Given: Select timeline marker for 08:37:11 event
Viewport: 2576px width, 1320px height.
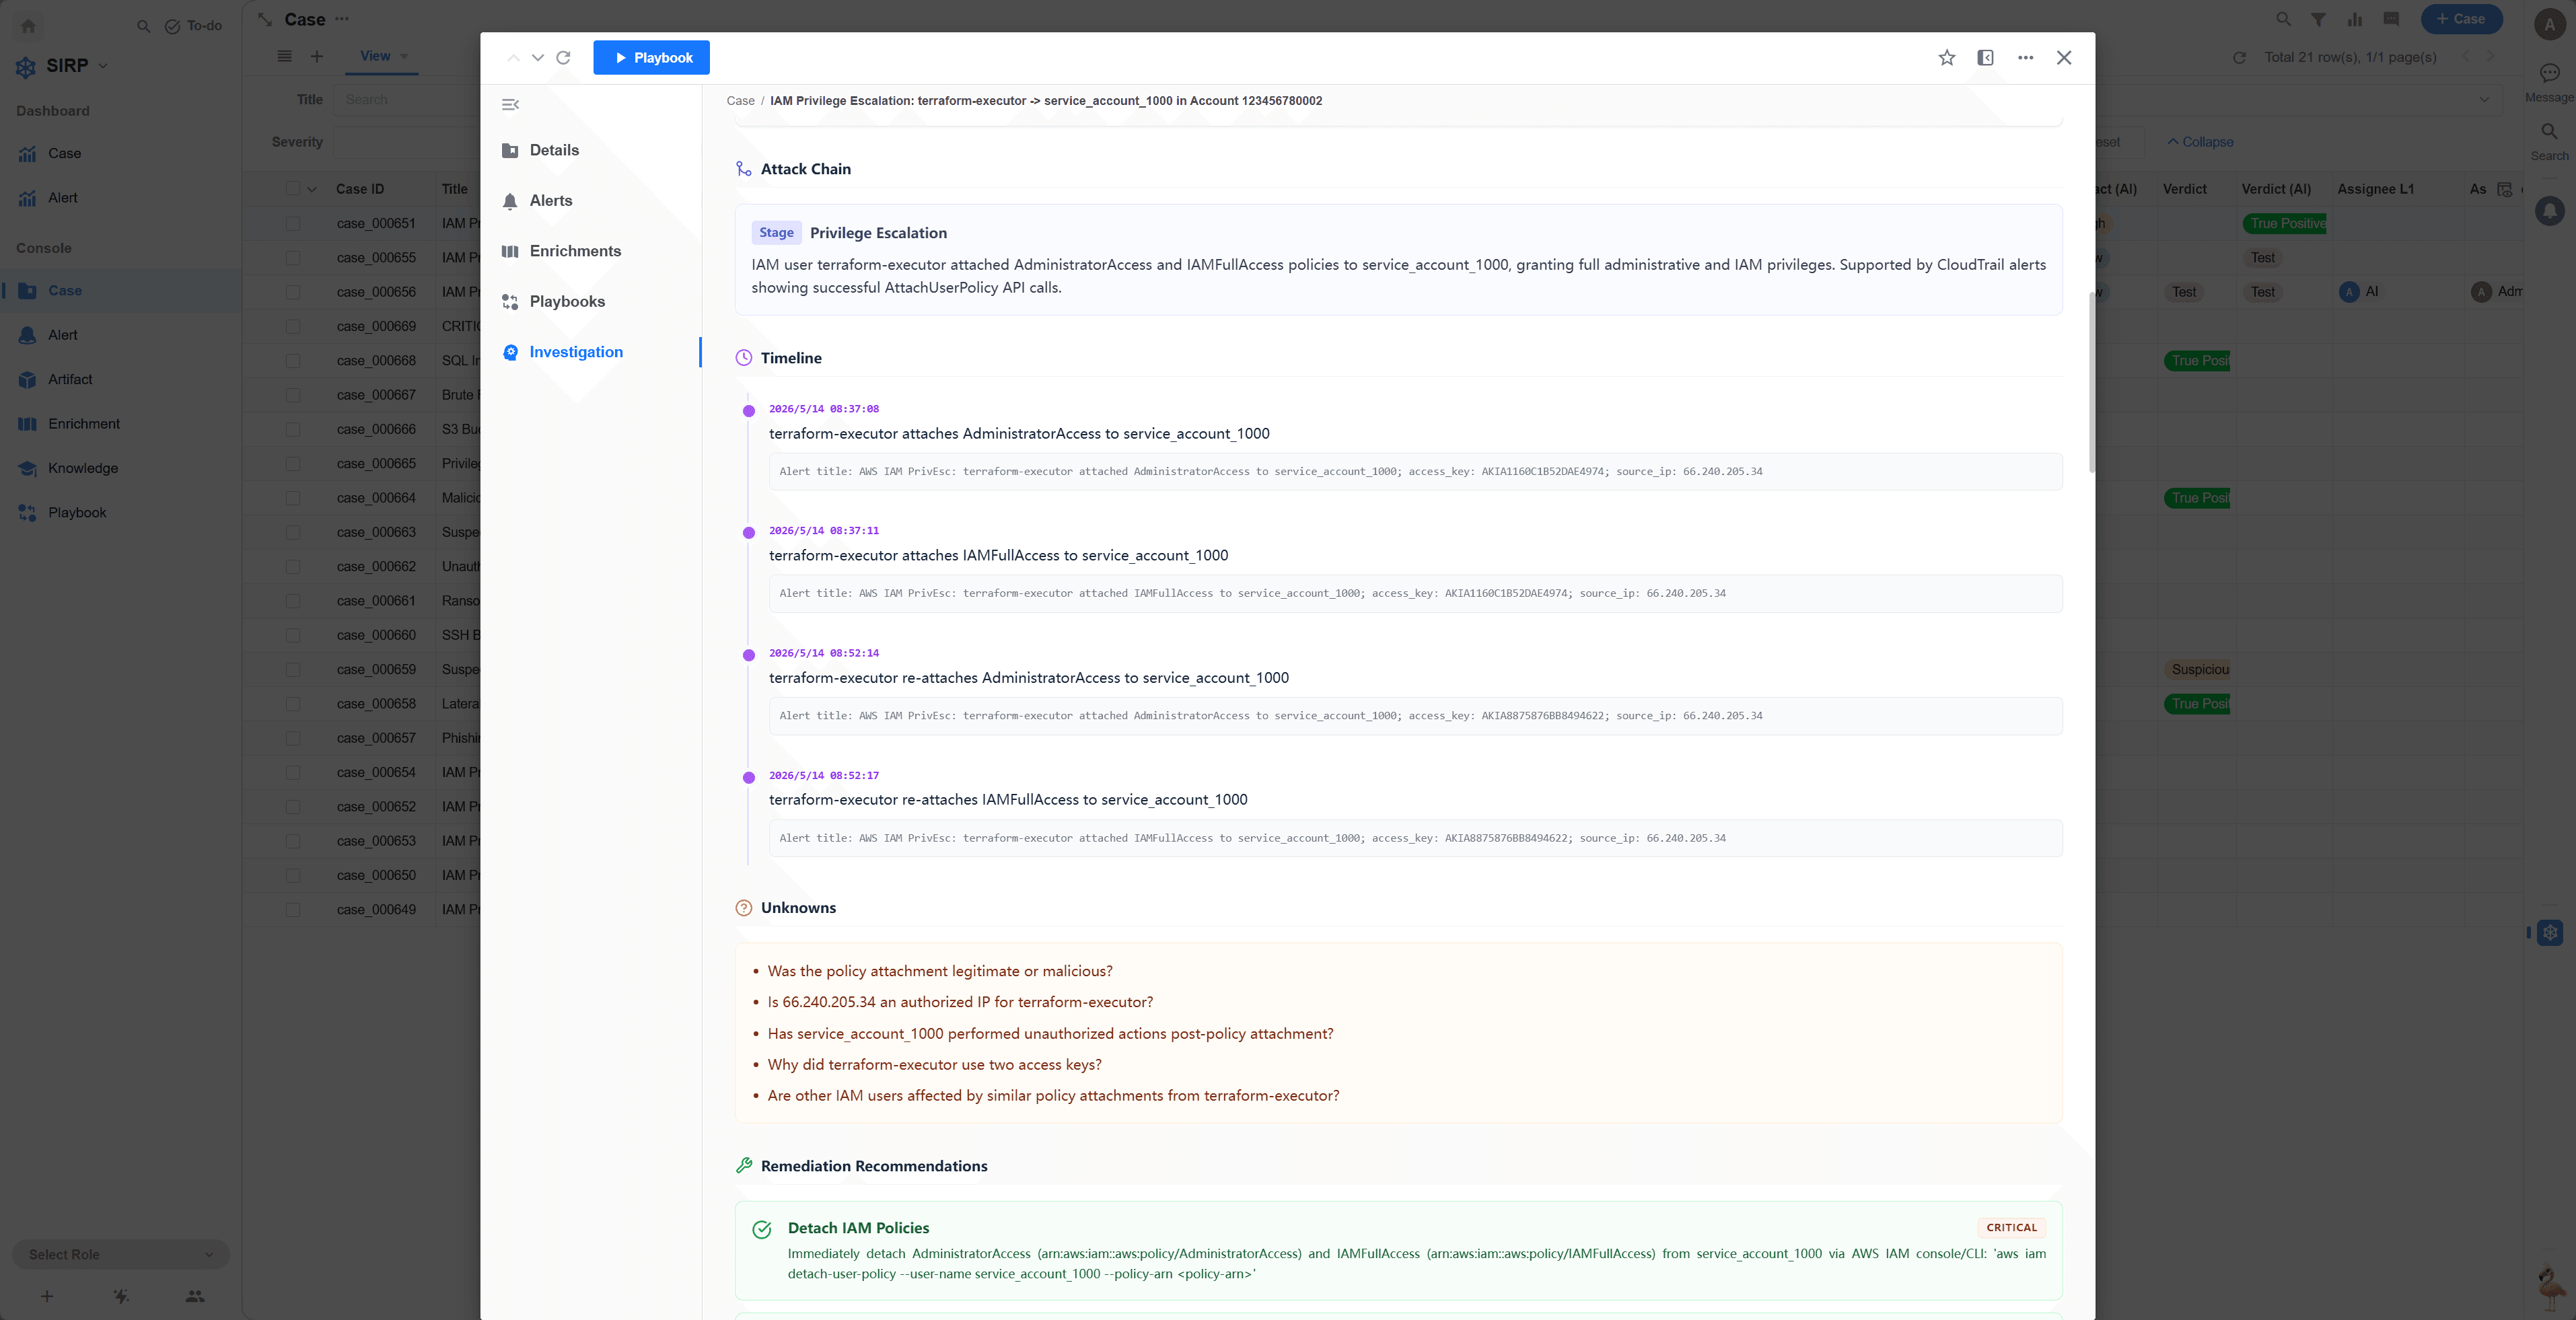Looking at the screenshot, I should 749,533.
